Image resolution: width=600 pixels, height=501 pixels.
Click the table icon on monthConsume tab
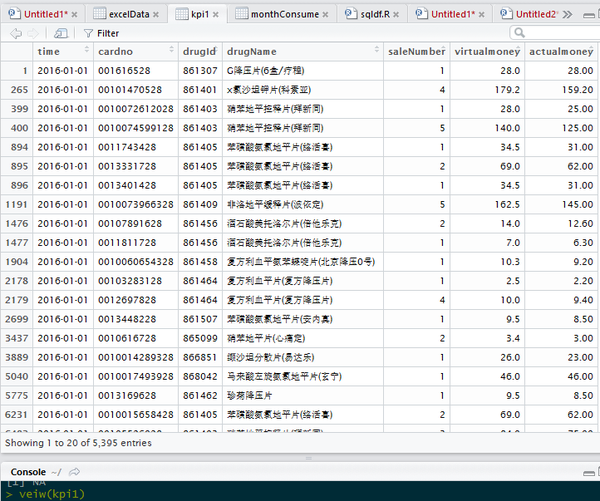point(241,14)
